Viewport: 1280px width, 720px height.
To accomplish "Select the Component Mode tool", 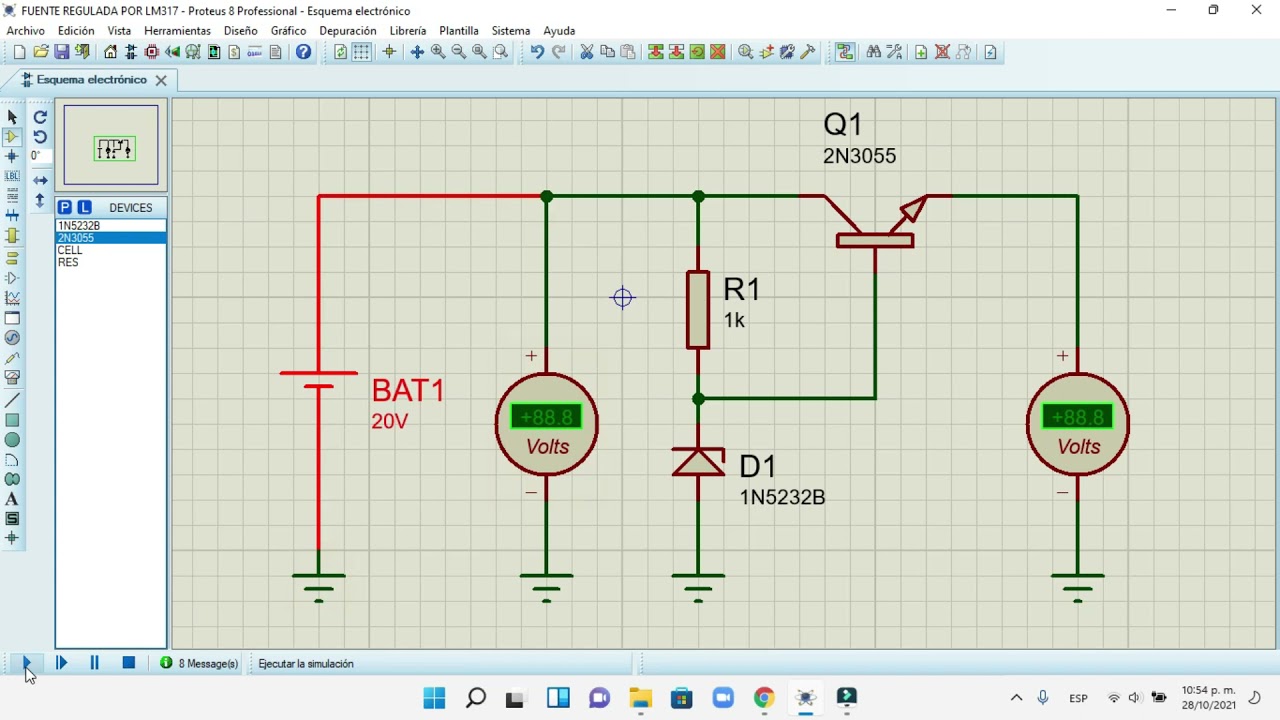I will pos(12,137).
